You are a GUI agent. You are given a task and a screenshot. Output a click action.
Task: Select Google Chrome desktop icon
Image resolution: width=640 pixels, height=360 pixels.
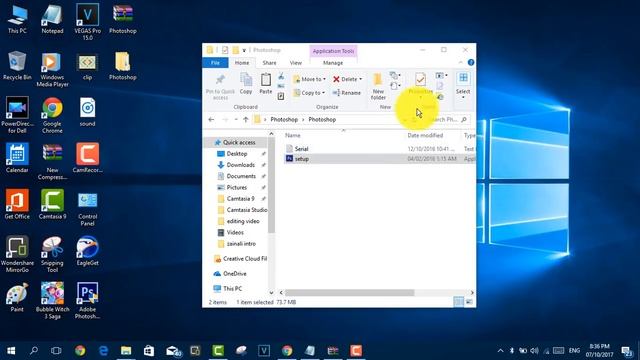[52, 115]
